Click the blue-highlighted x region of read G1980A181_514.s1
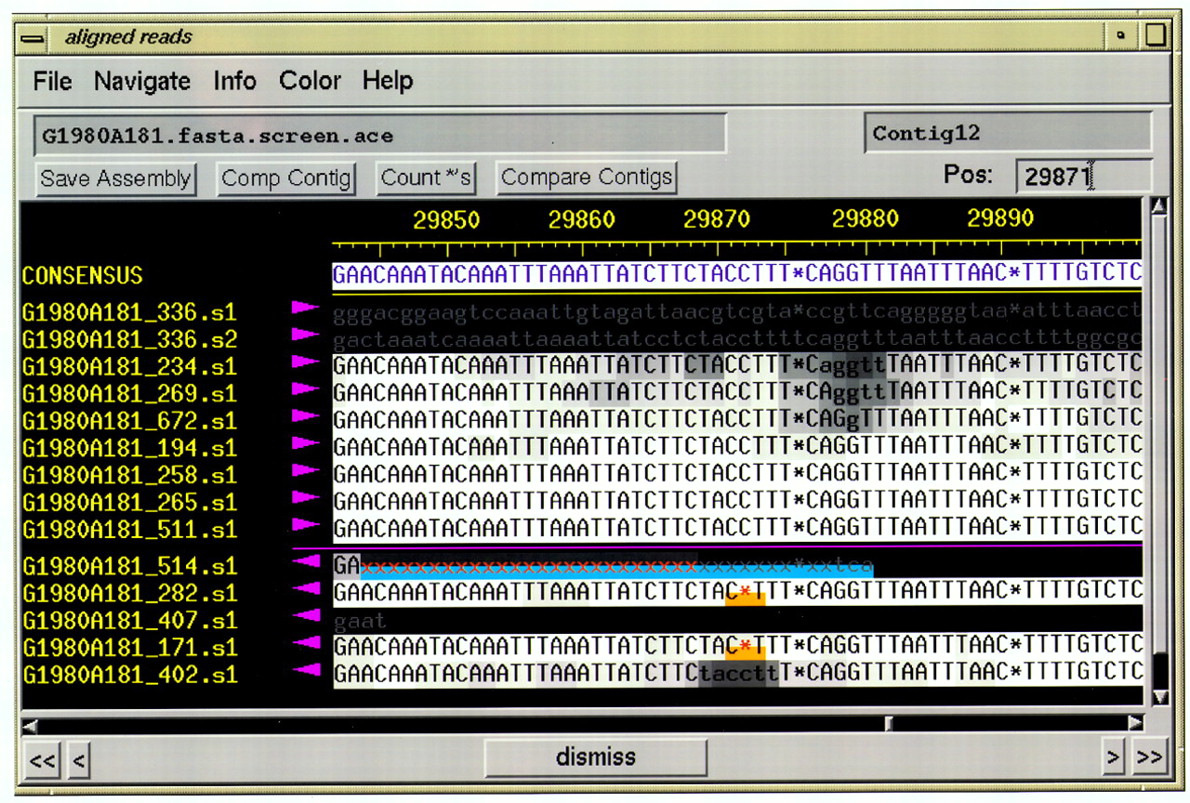The height and width of the screenshot is (803, 1190). 616,568
